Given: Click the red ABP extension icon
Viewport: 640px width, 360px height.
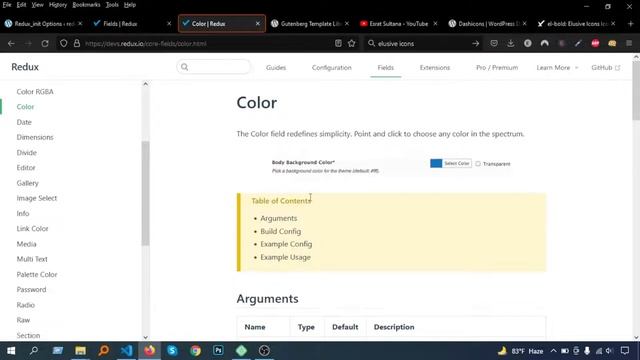Looking at the screenshot, I should tap(595, 43).
